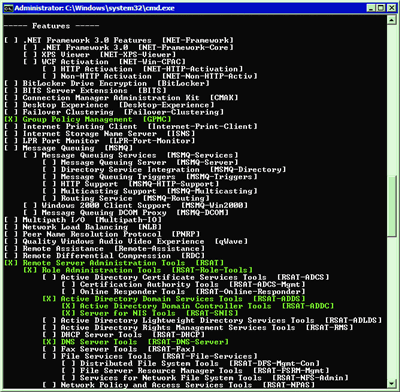Click the vertical scrollbar thumb
The width and height of the screenshot is (400, 392).
click(x=391, y=207)
